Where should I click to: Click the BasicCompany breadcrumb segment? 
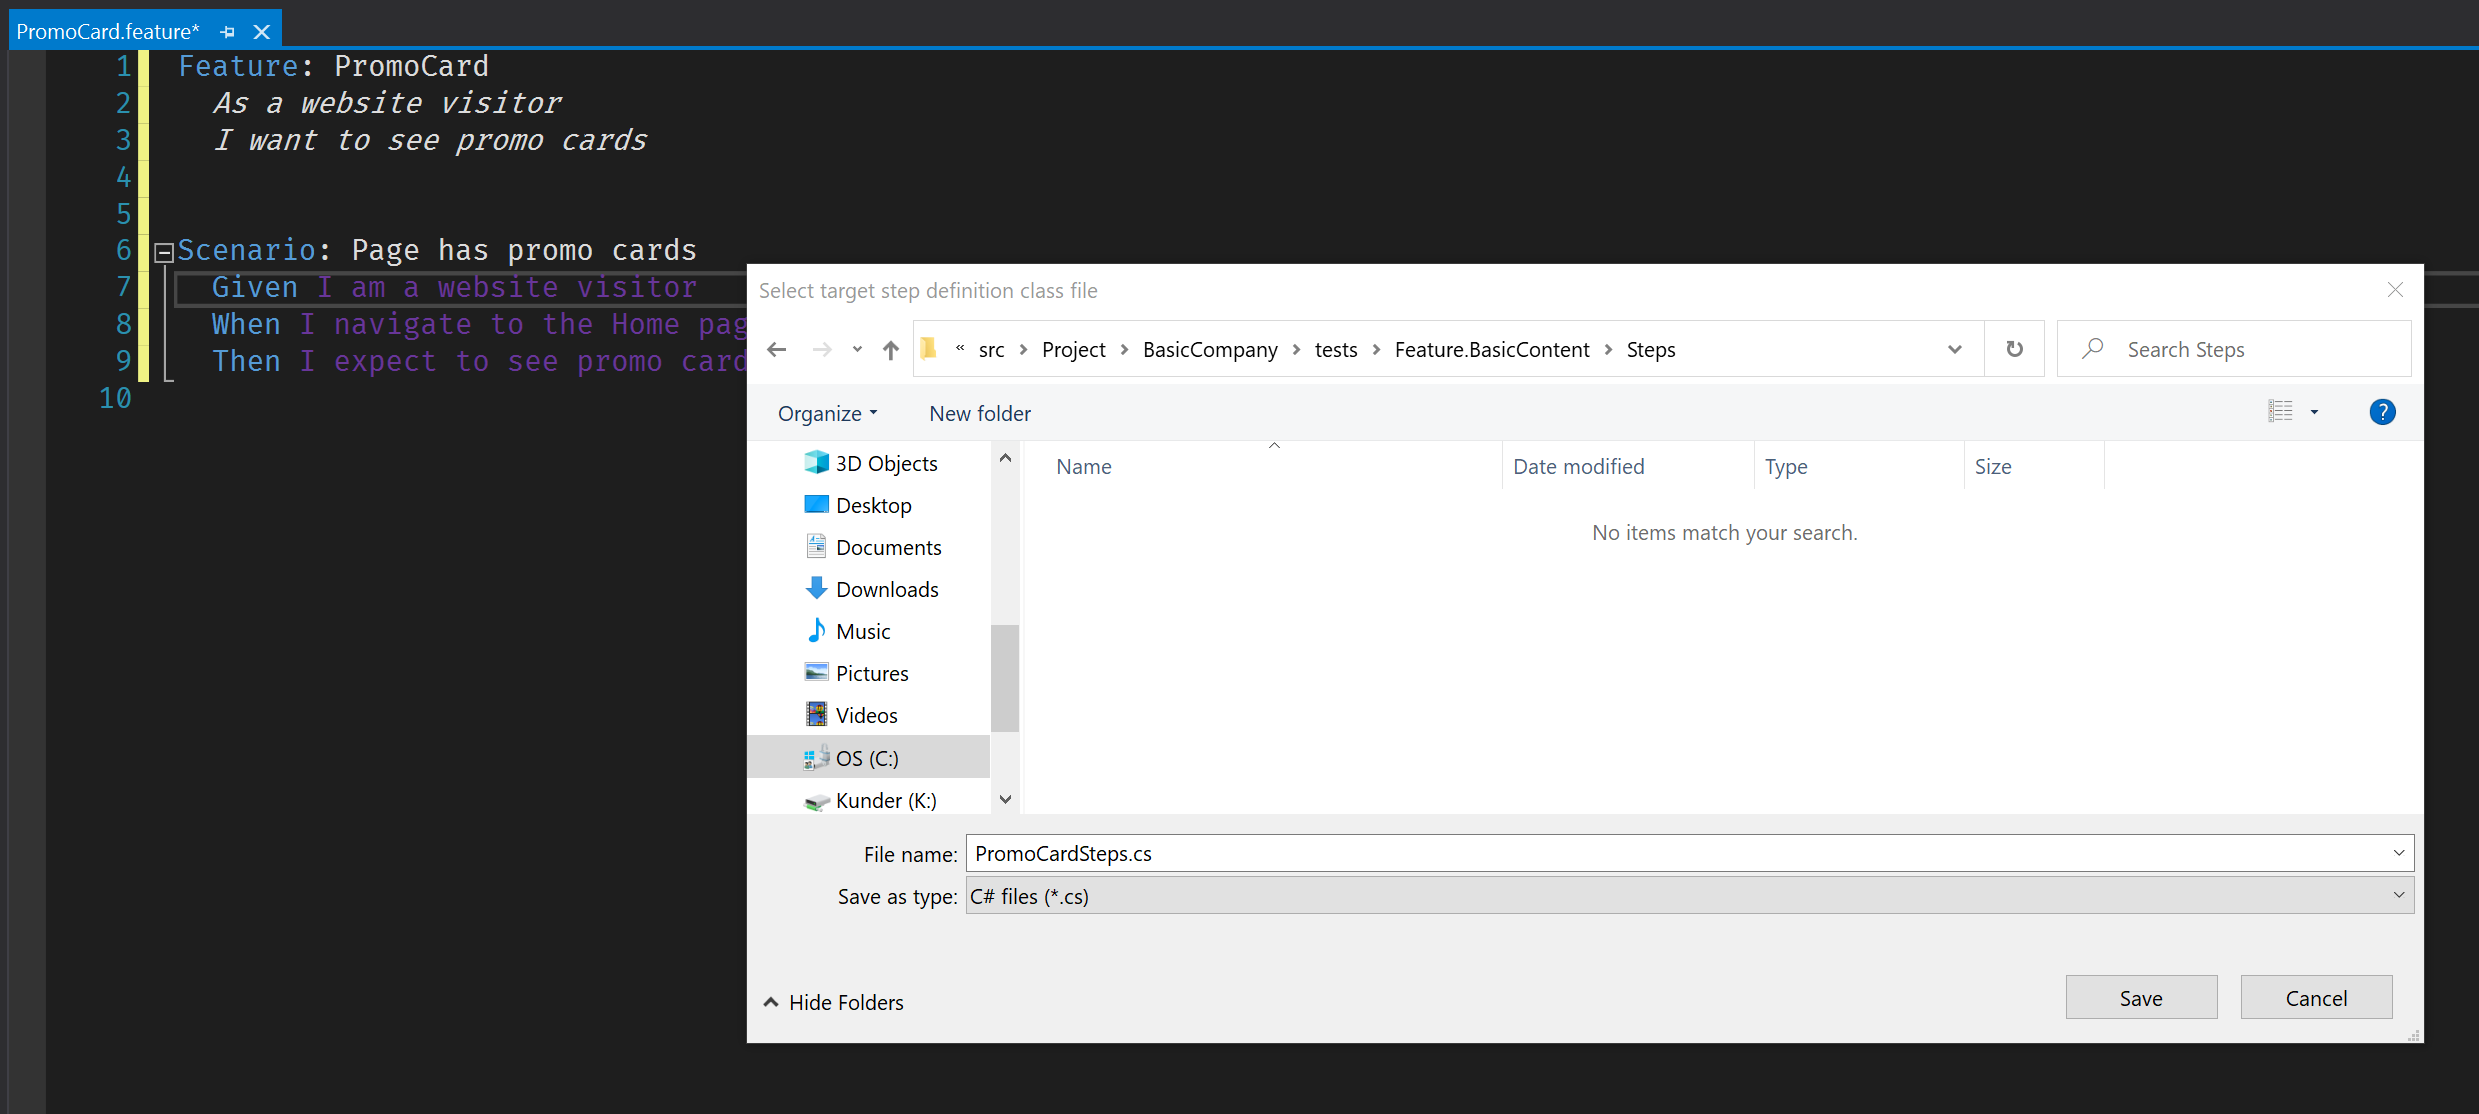(x=1209, y=350)
